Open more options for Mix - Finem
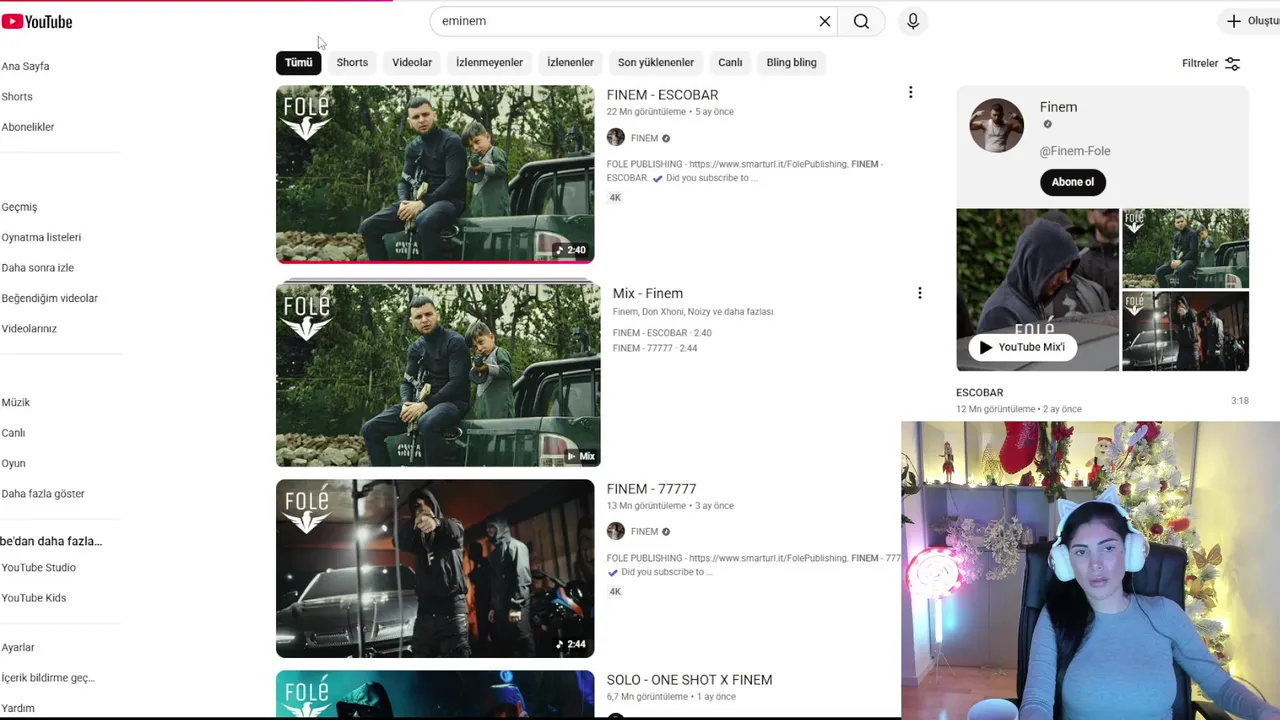 point(919,293)
